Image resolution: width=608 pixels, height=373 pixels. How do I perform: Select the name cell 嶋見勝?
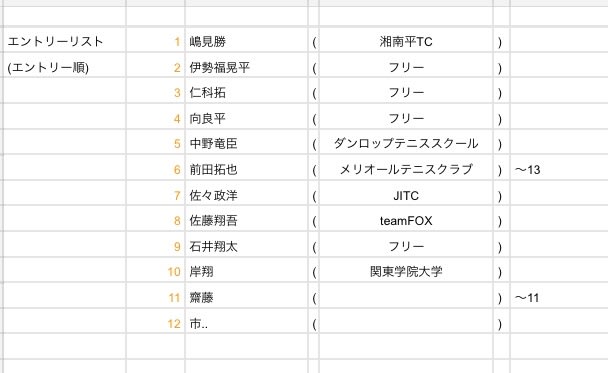247,41
